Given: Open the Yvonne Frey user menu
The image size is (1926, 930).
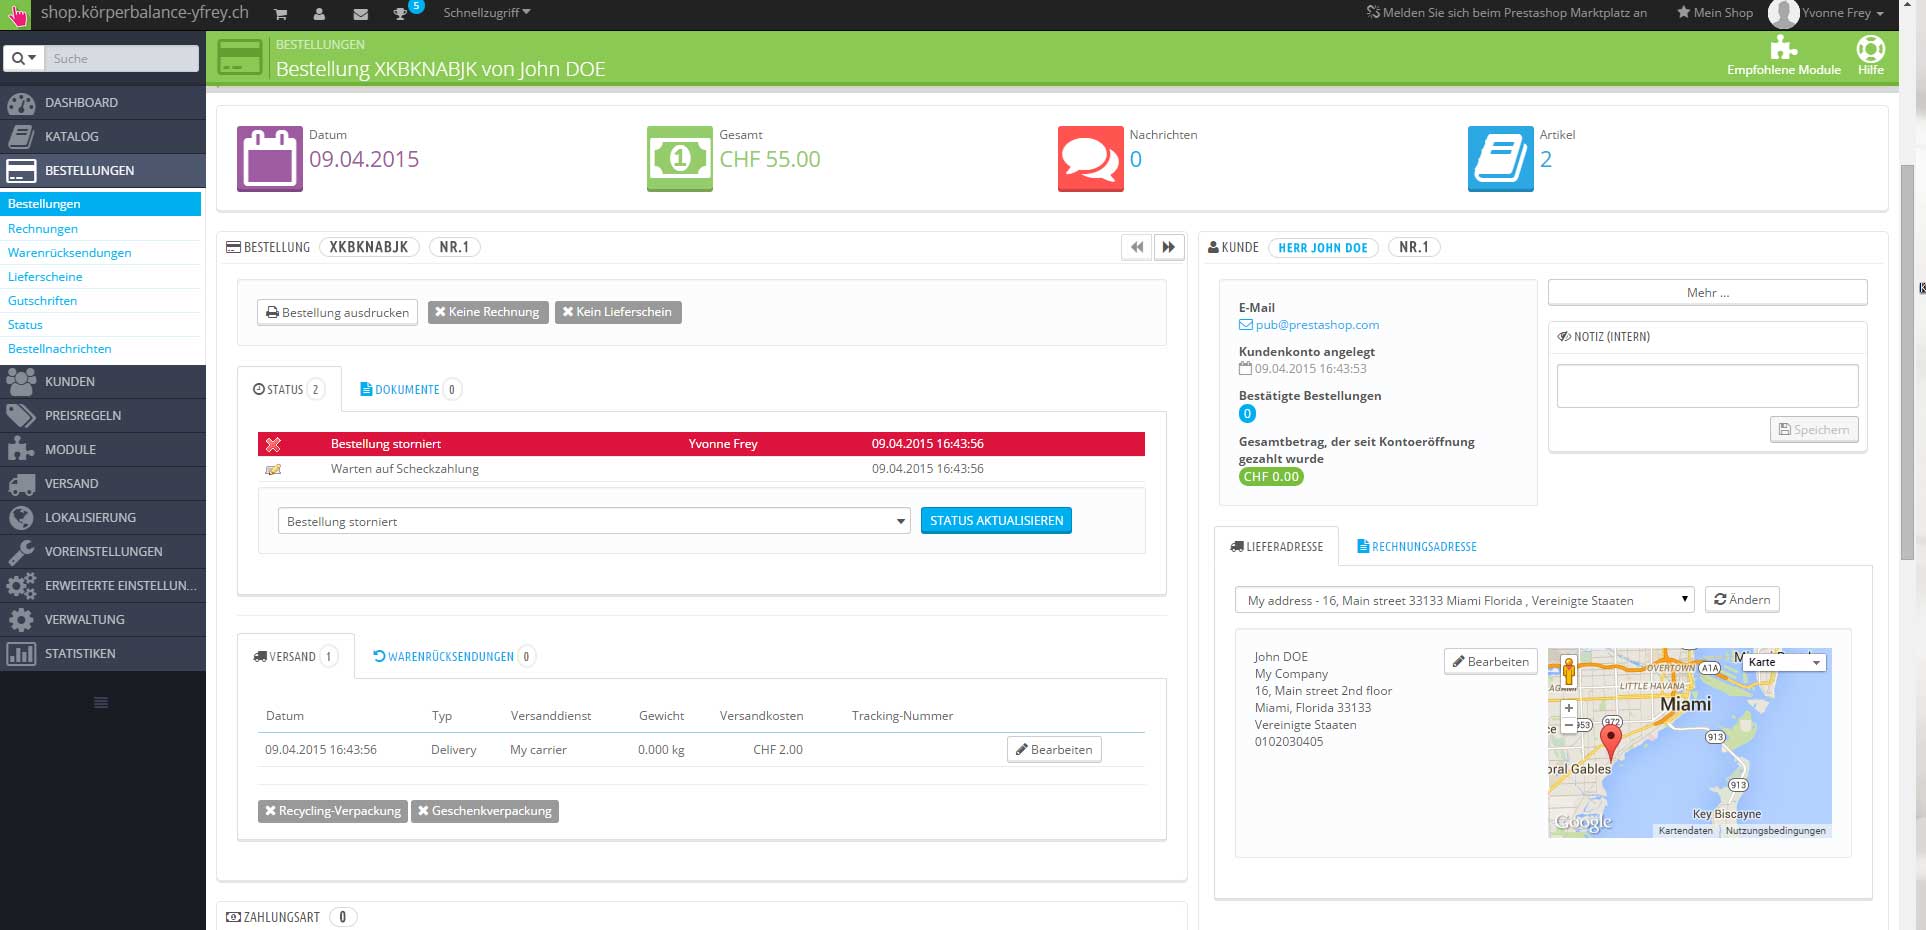Looking at the screenshot, I should 1842,14.
